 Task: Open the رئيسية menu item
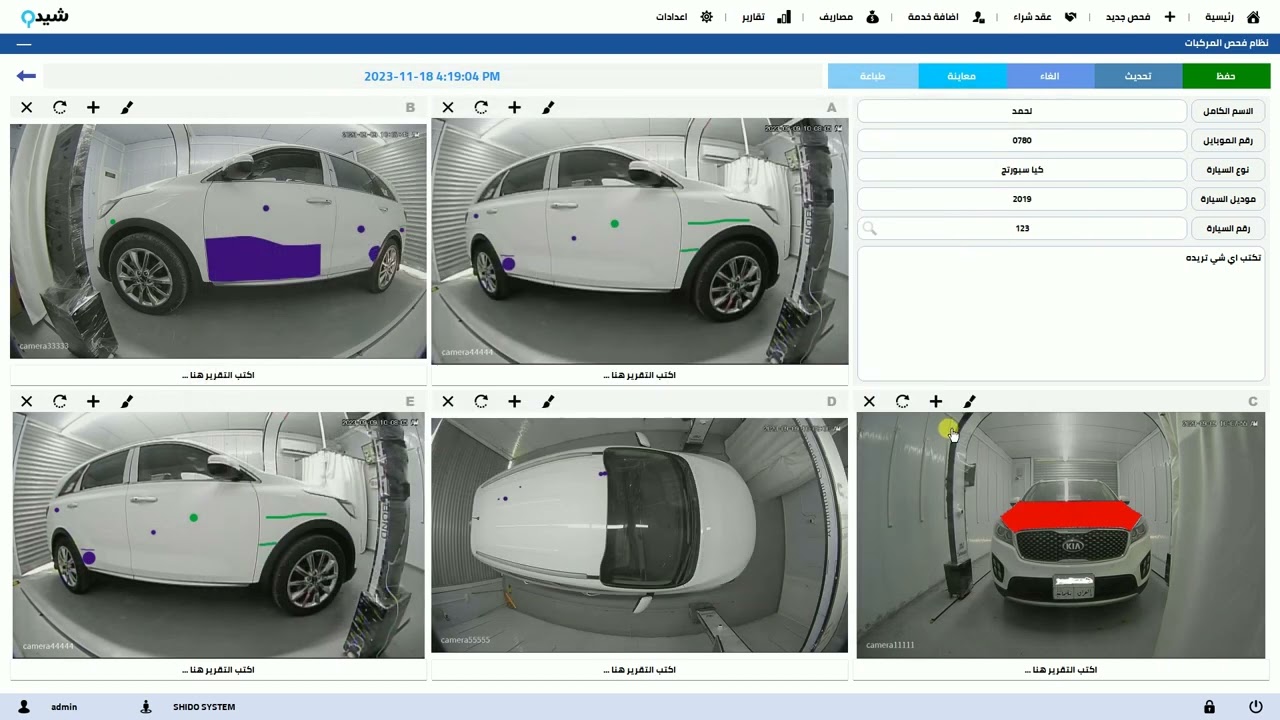click(x=1219, y=17)
